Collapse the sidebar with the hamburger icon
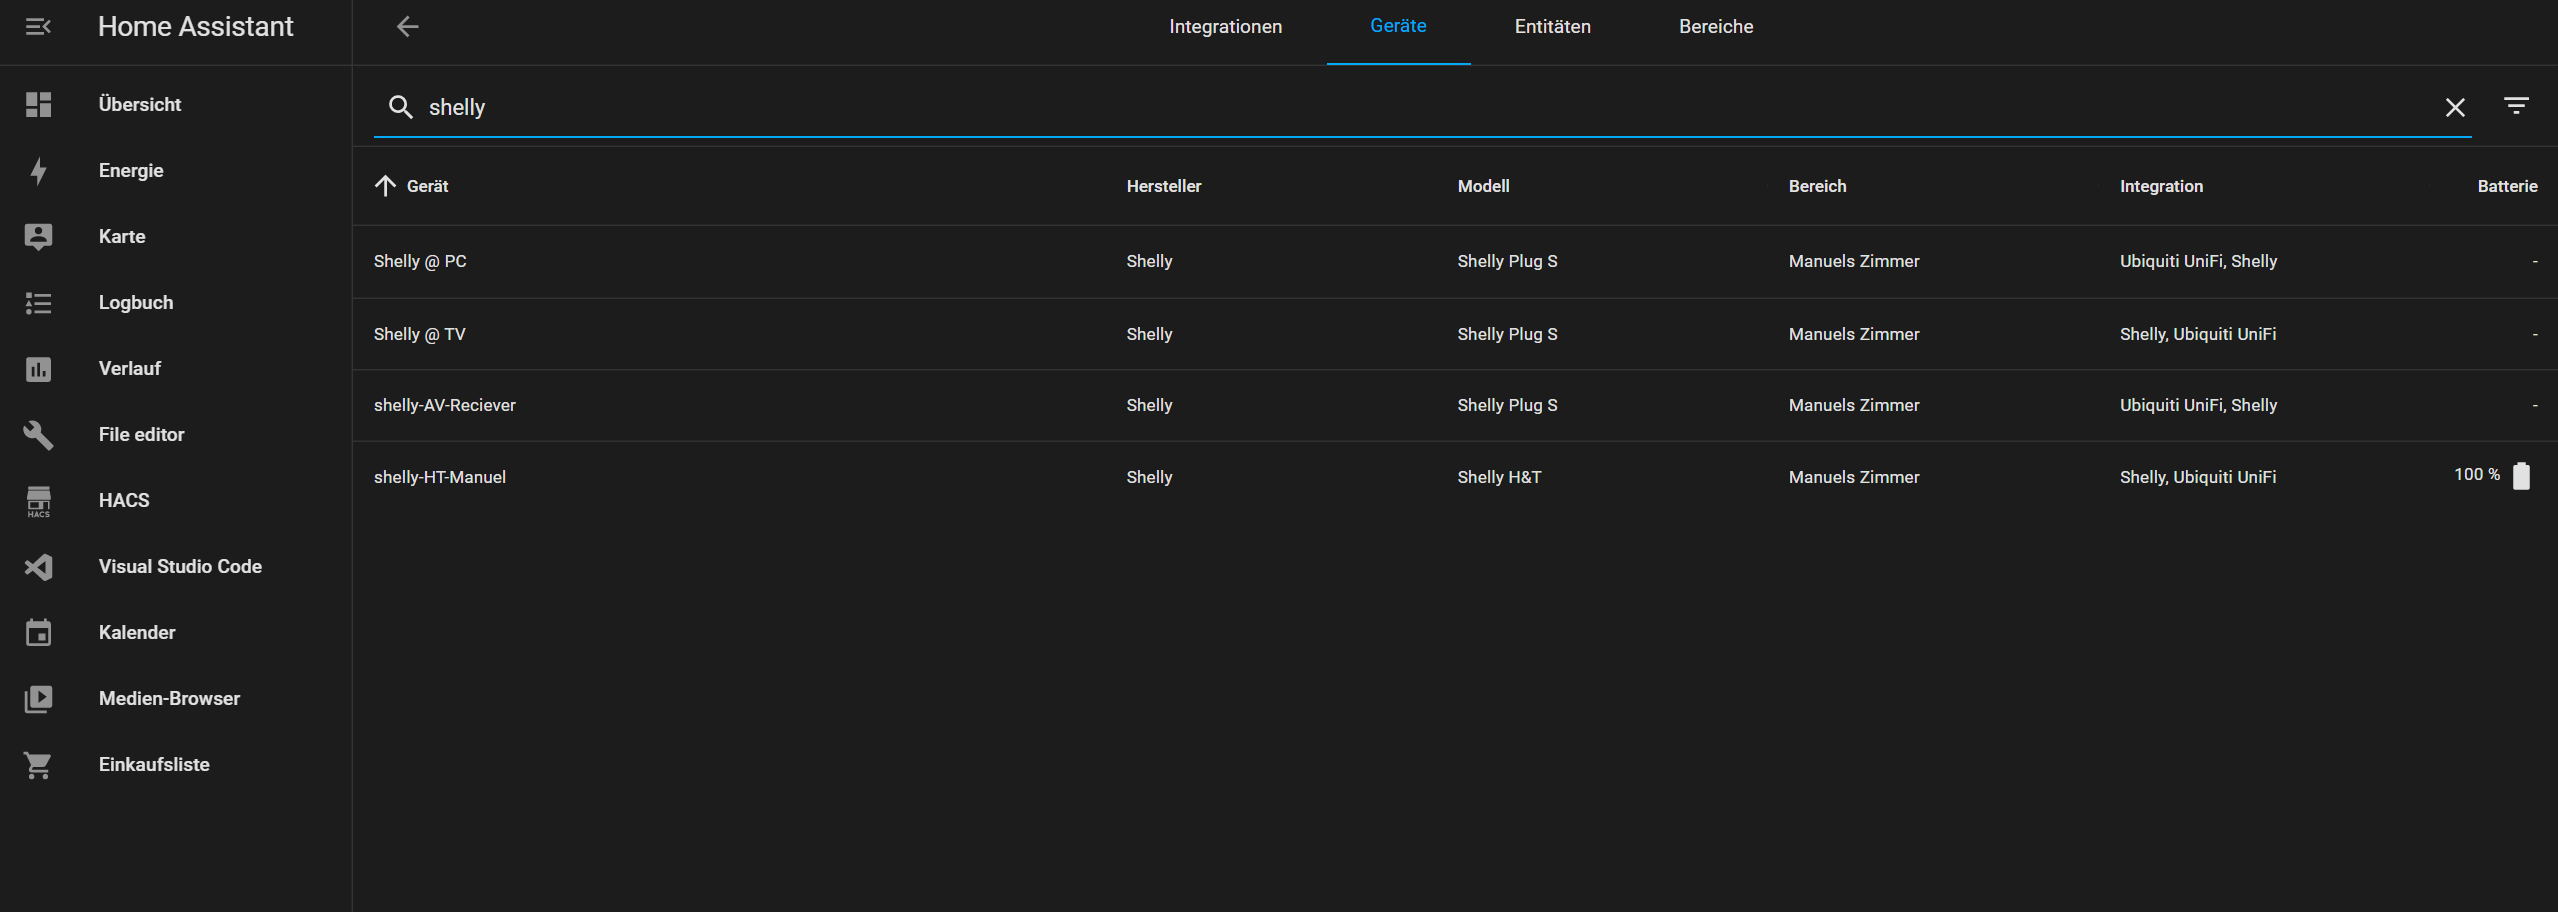 coord(38,27)
